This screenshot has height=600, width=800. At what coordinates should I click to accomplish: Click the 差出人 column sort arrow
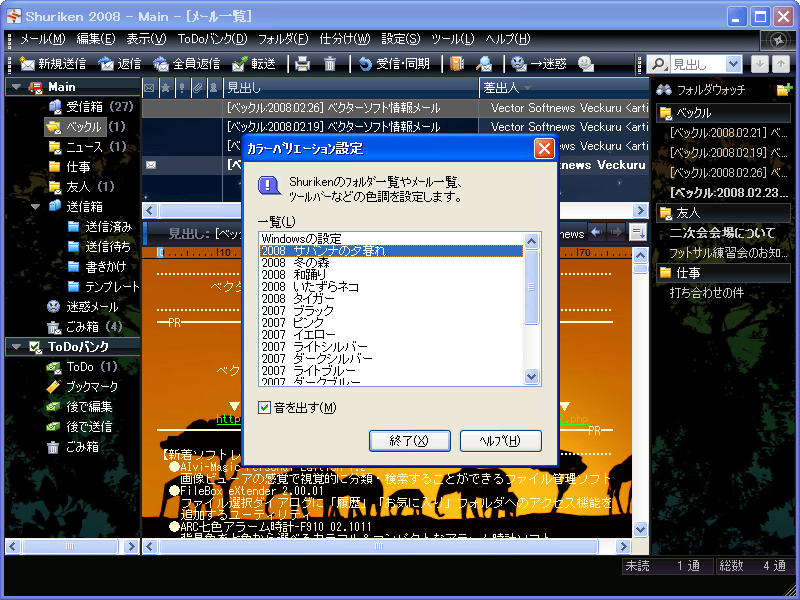(528, 88)
